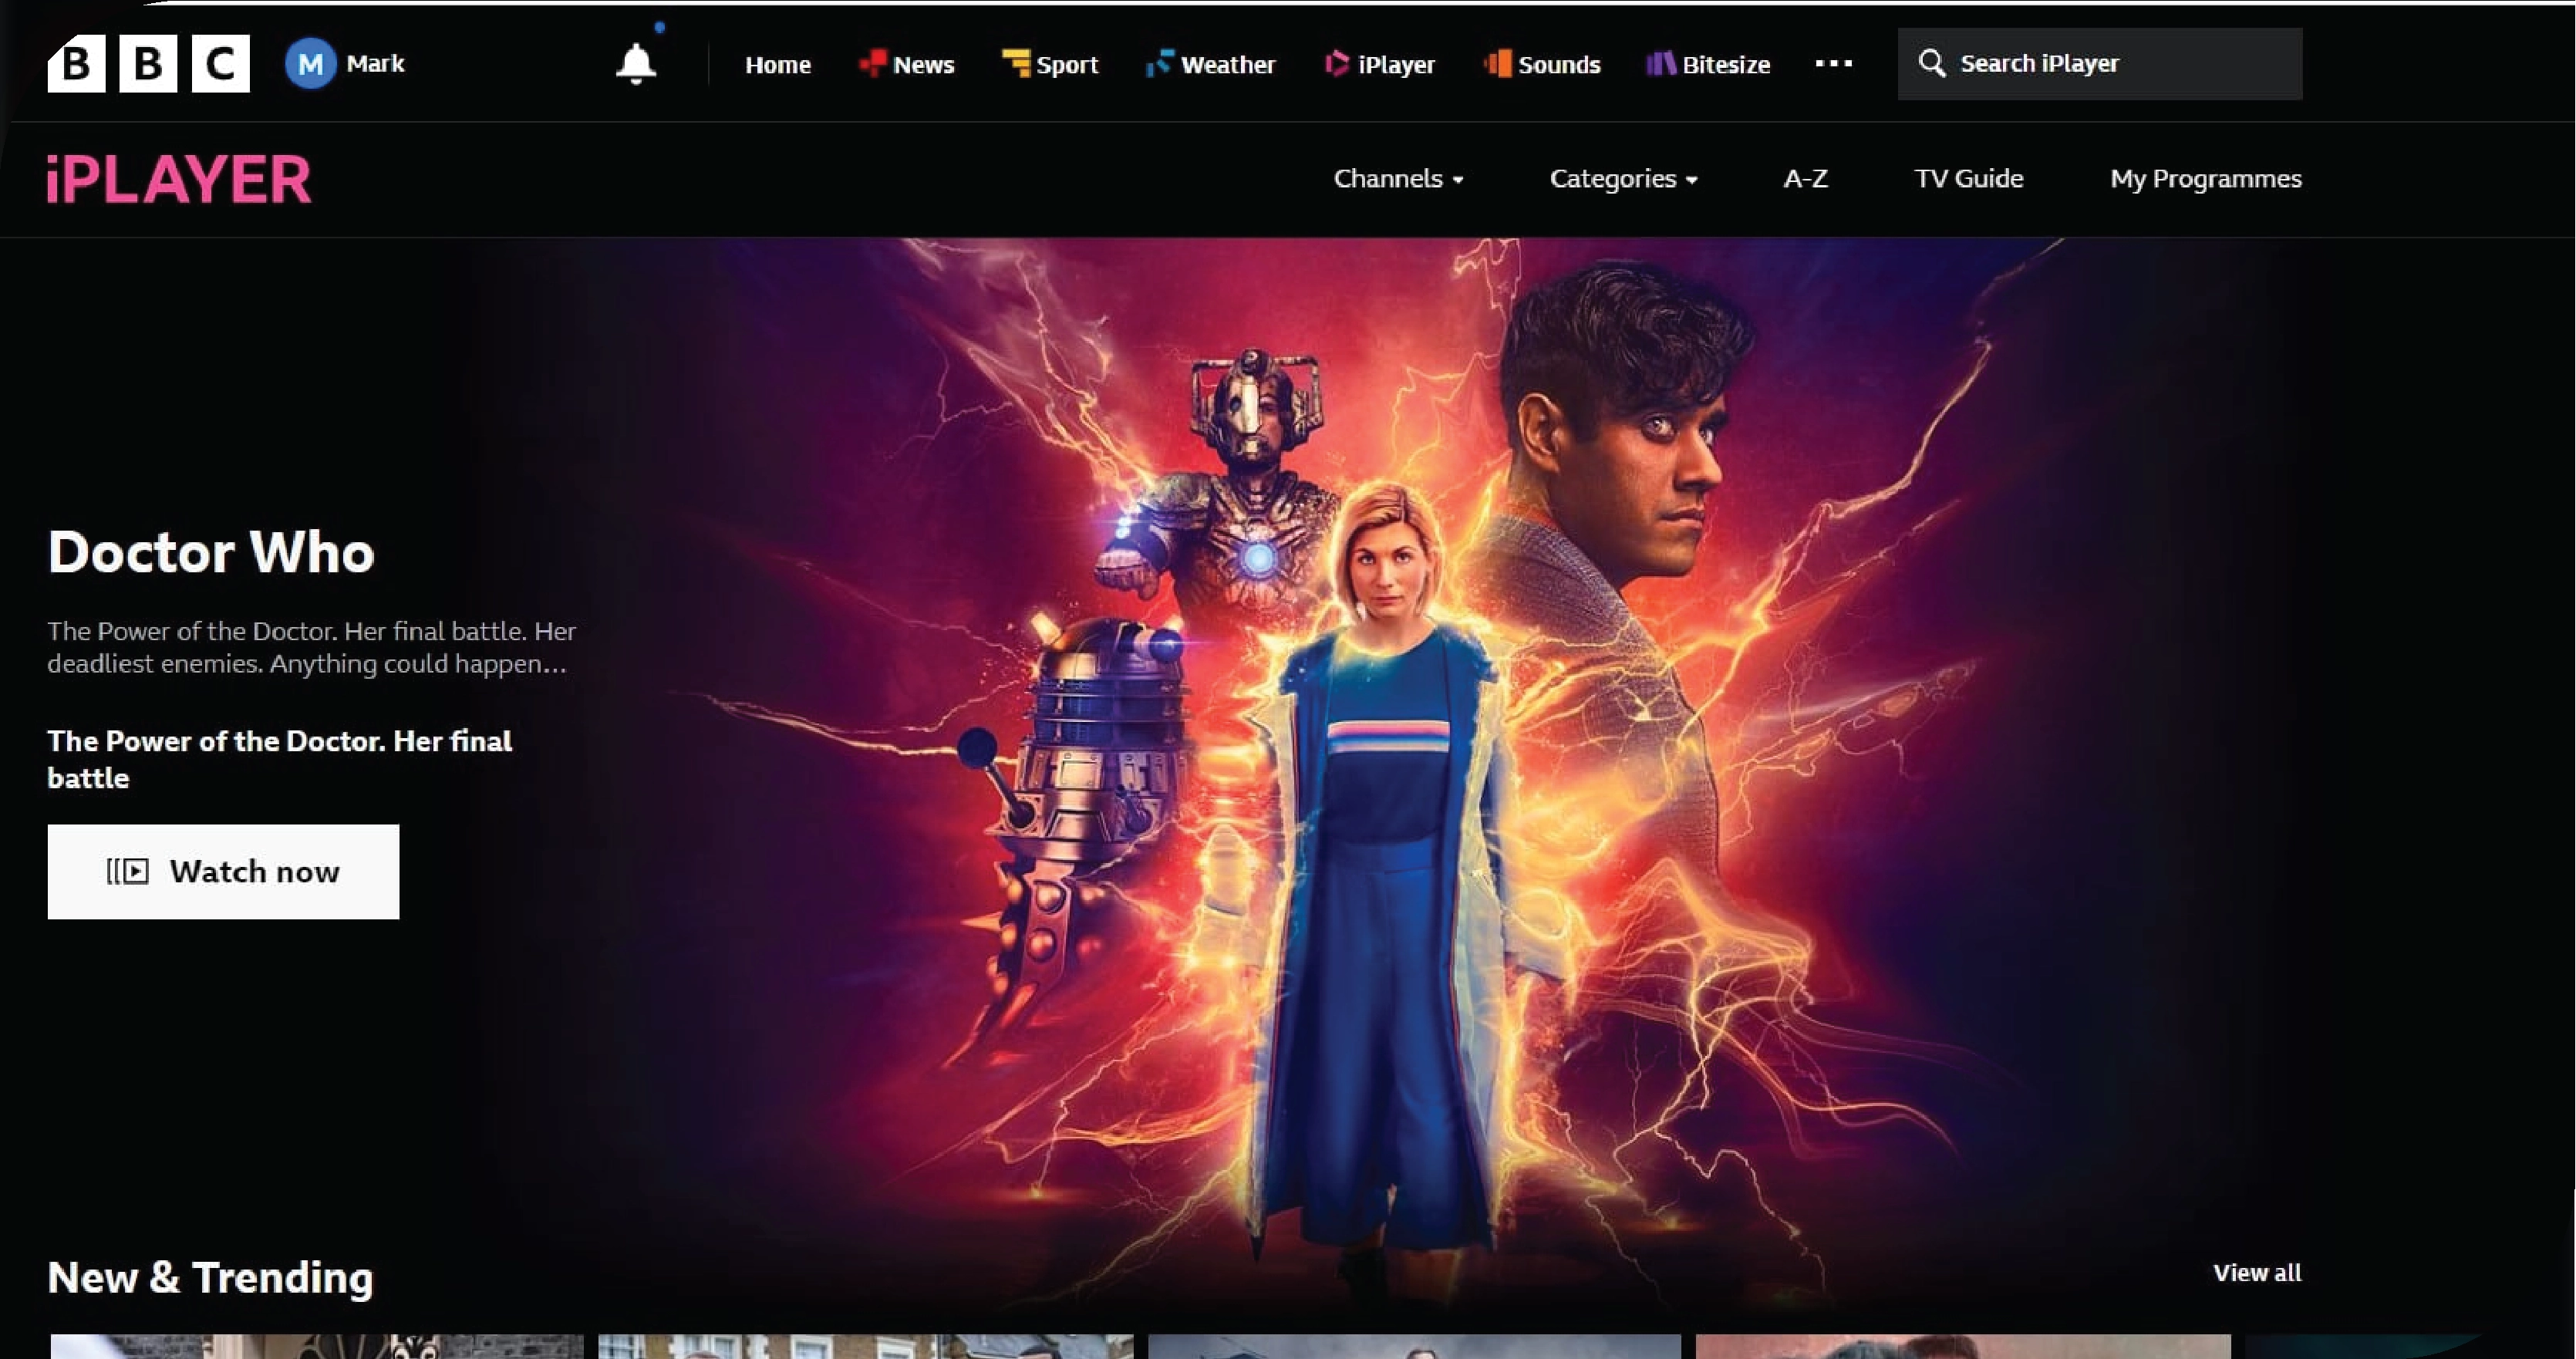2576x1359 pixels.
Task: Open BBC Sounds
Action: 1543,64
